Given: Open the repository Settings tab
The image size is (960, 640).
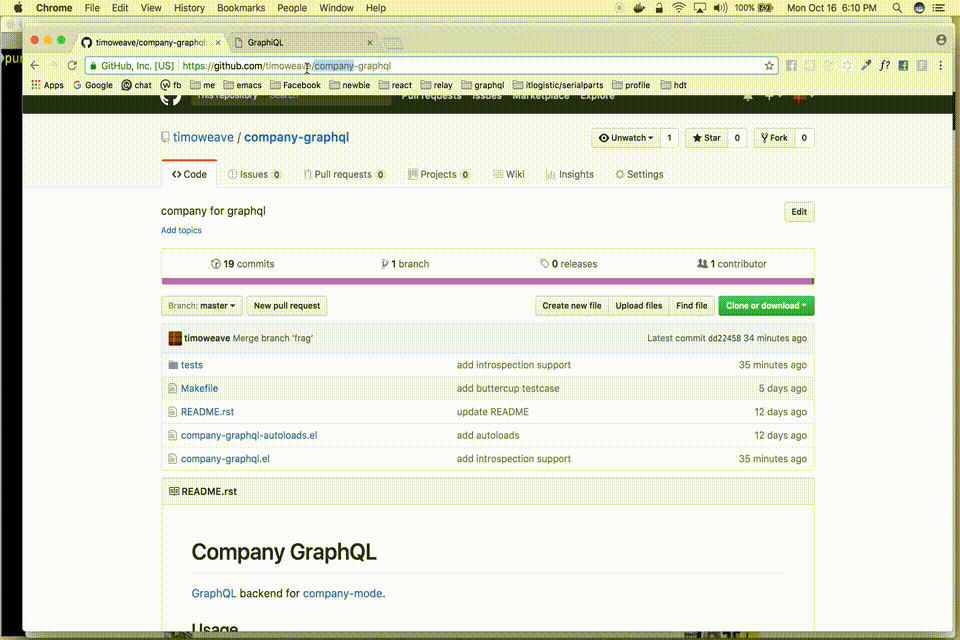Looking at the screenshot, I should pyautogui.click(x=639, y=175).
